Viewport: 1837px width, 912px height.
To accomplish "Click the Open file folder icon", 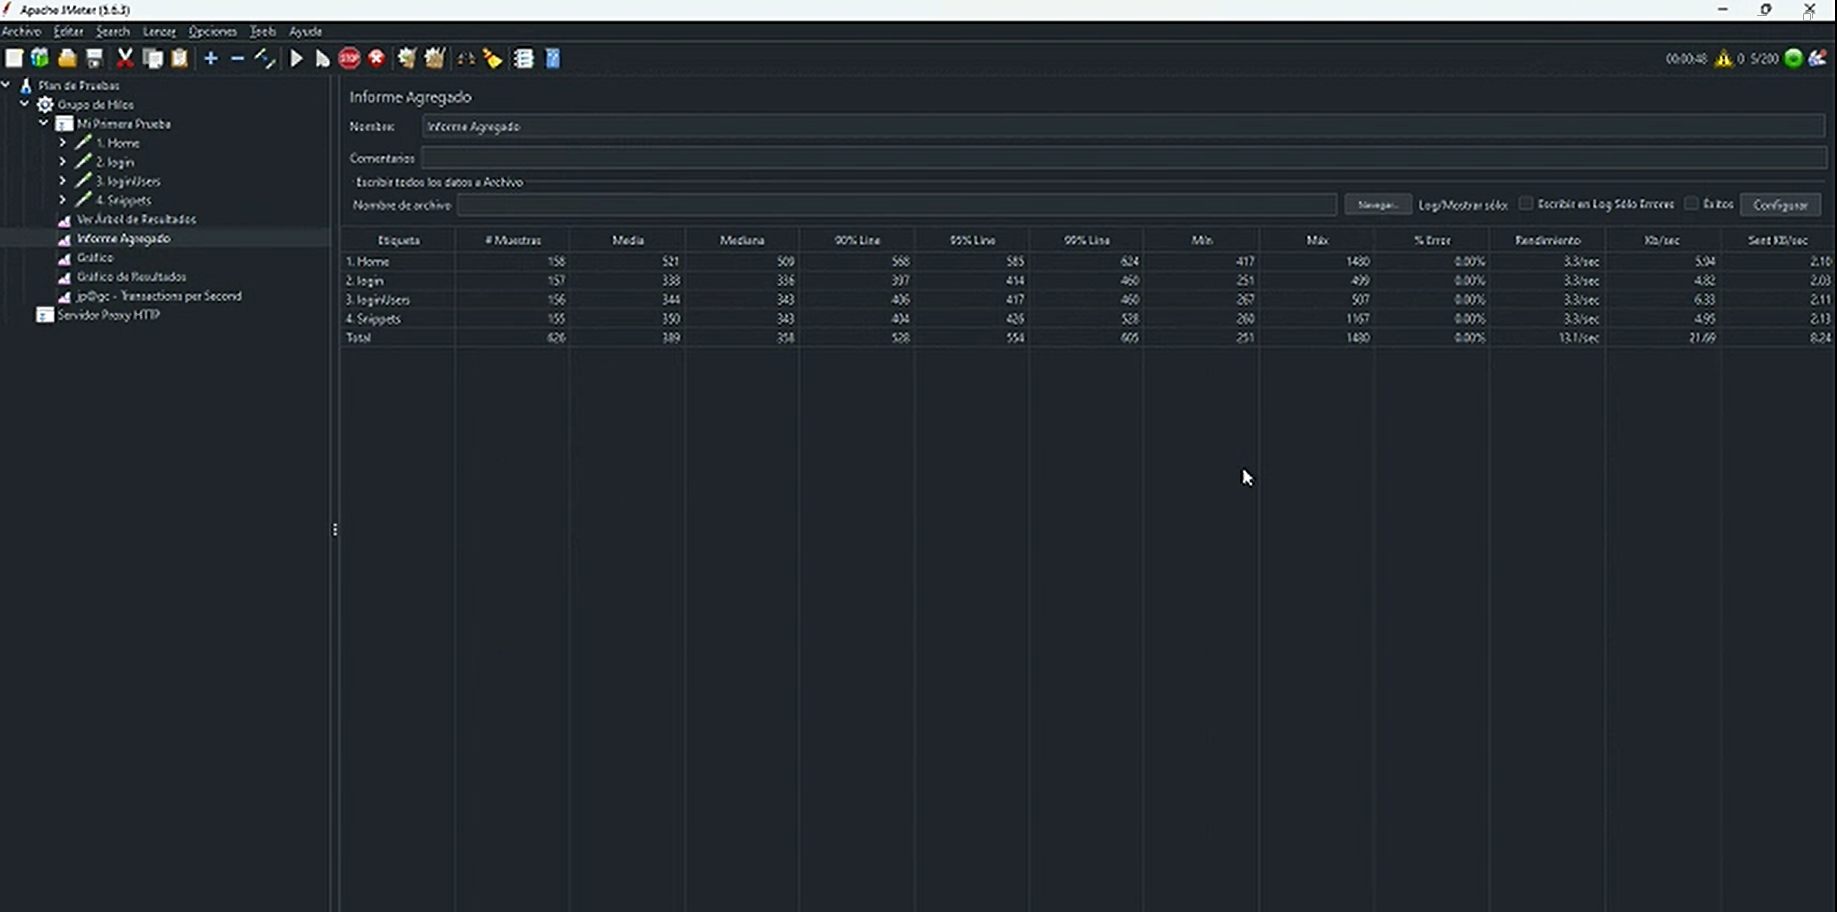I will 67,59.
